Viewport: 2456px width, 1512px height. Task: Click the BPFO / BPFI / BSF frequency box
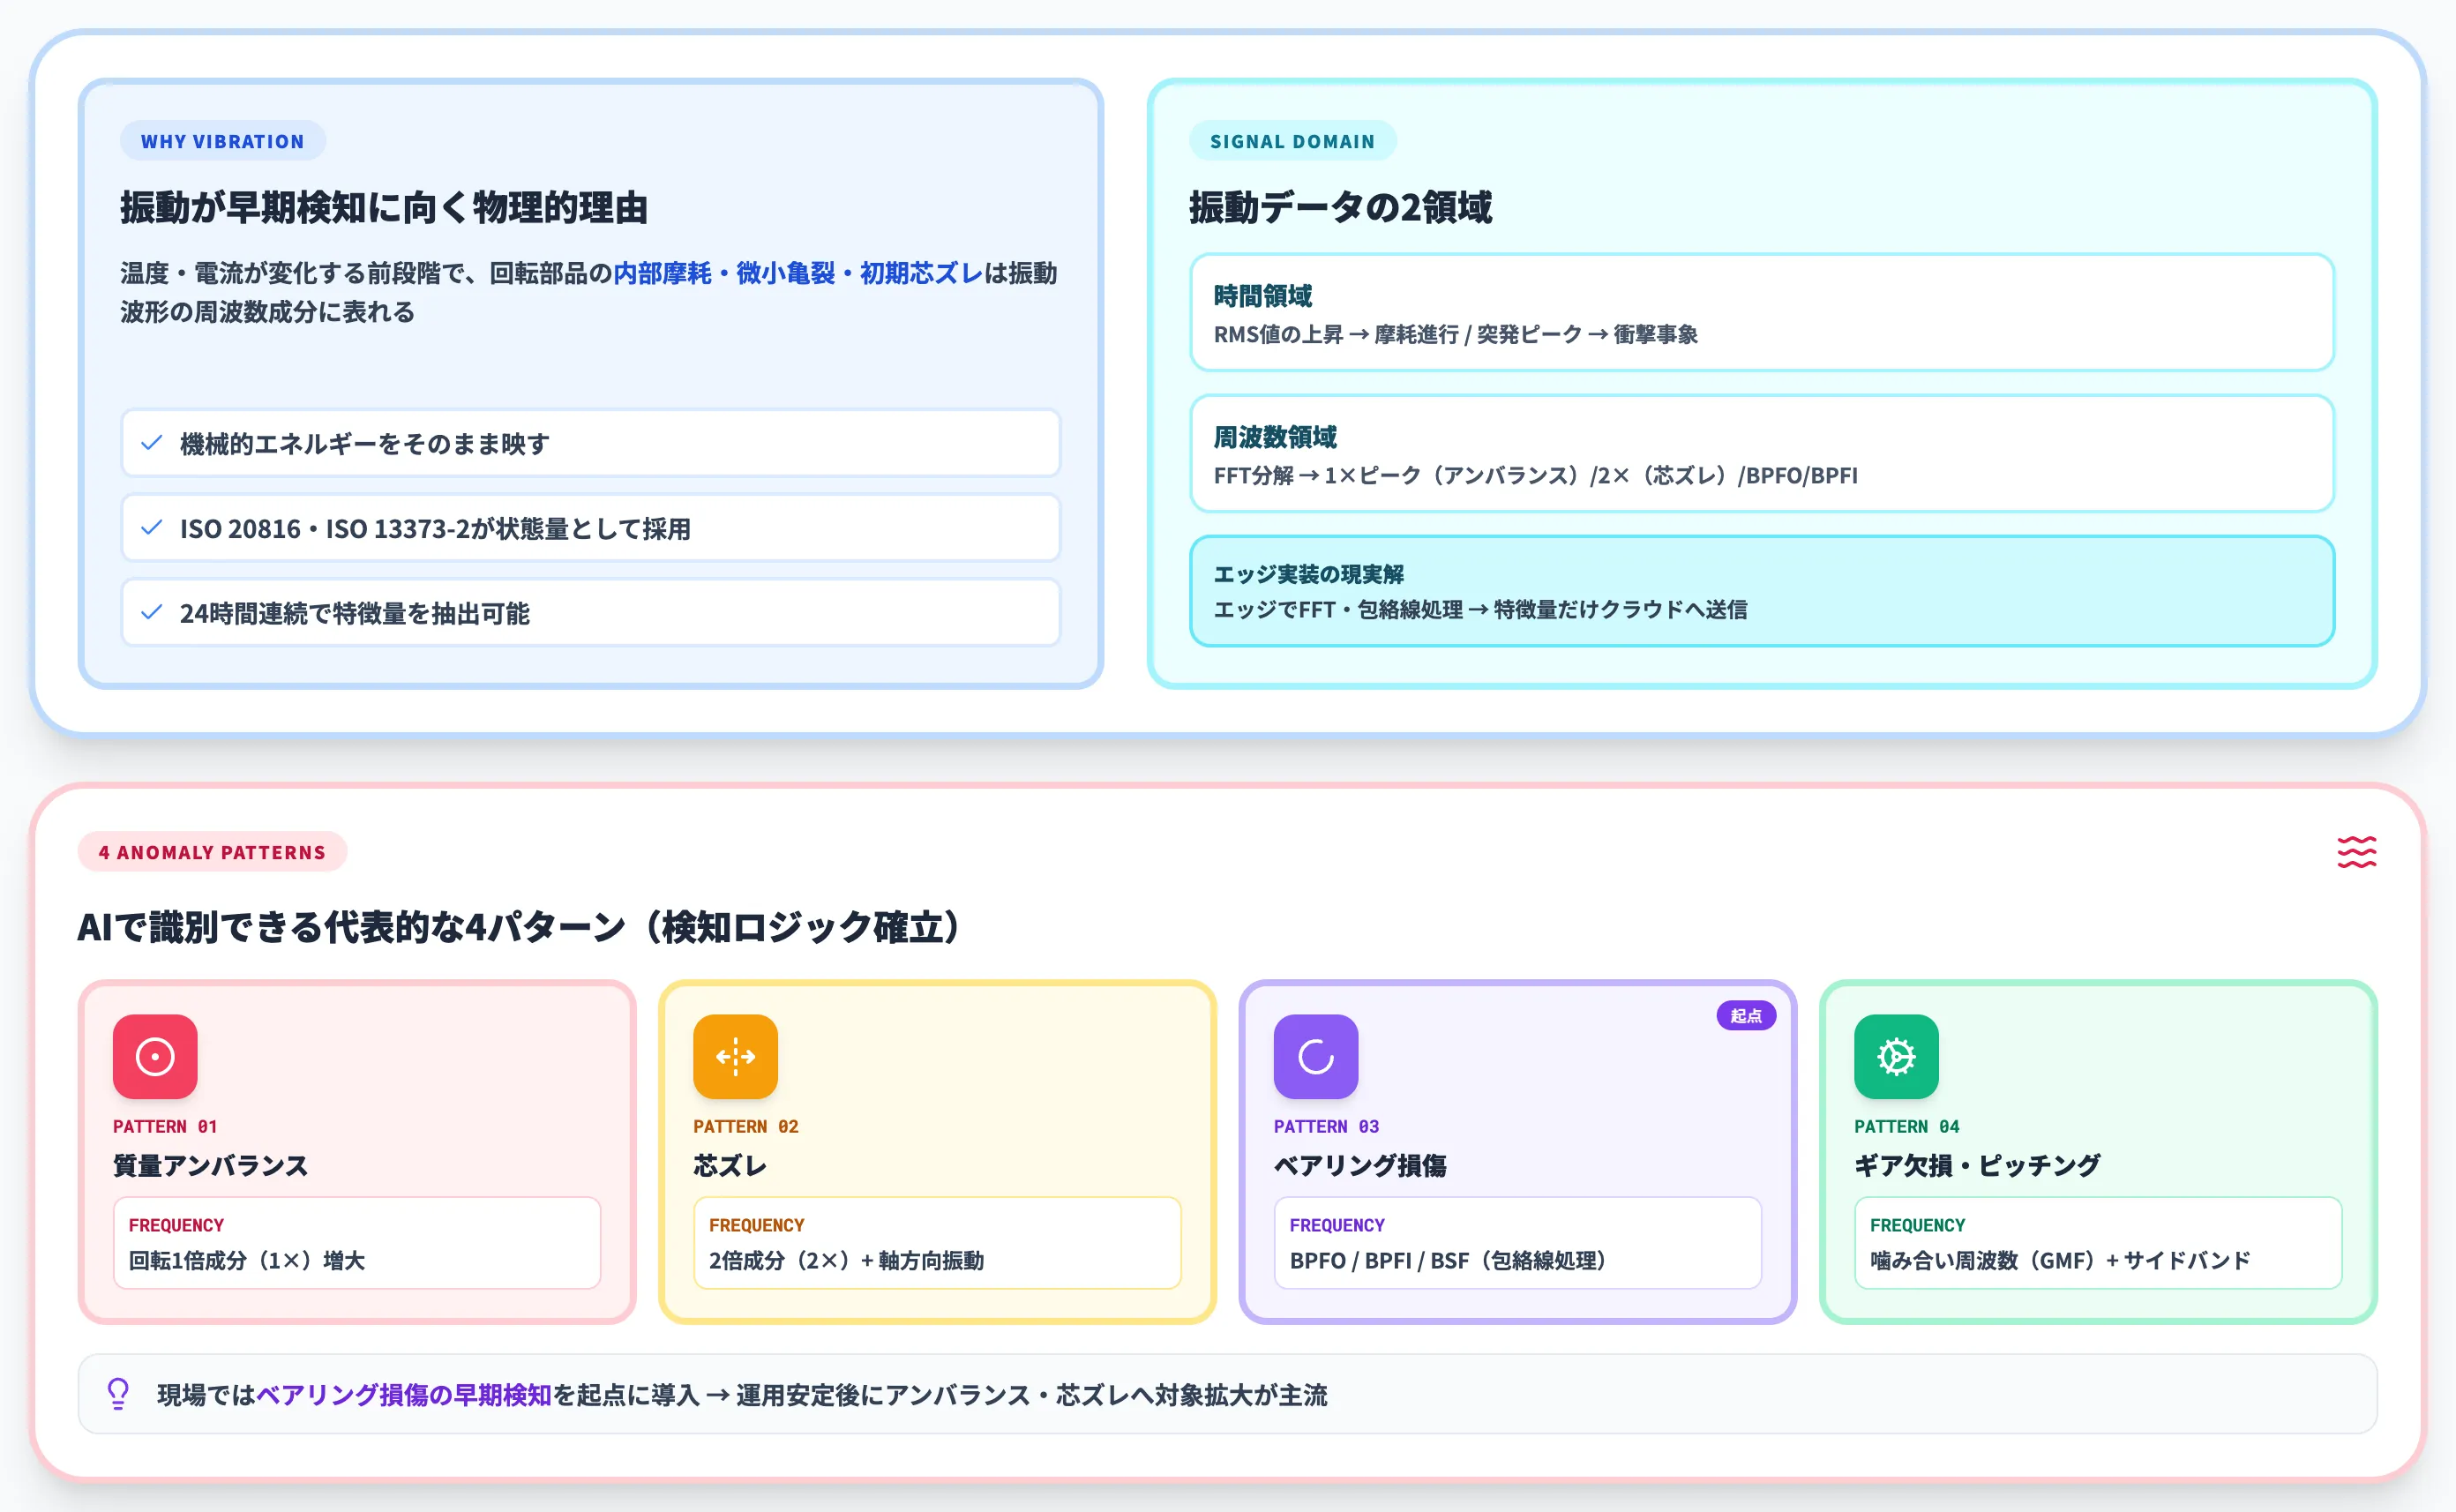[x=1518, y=1243]
